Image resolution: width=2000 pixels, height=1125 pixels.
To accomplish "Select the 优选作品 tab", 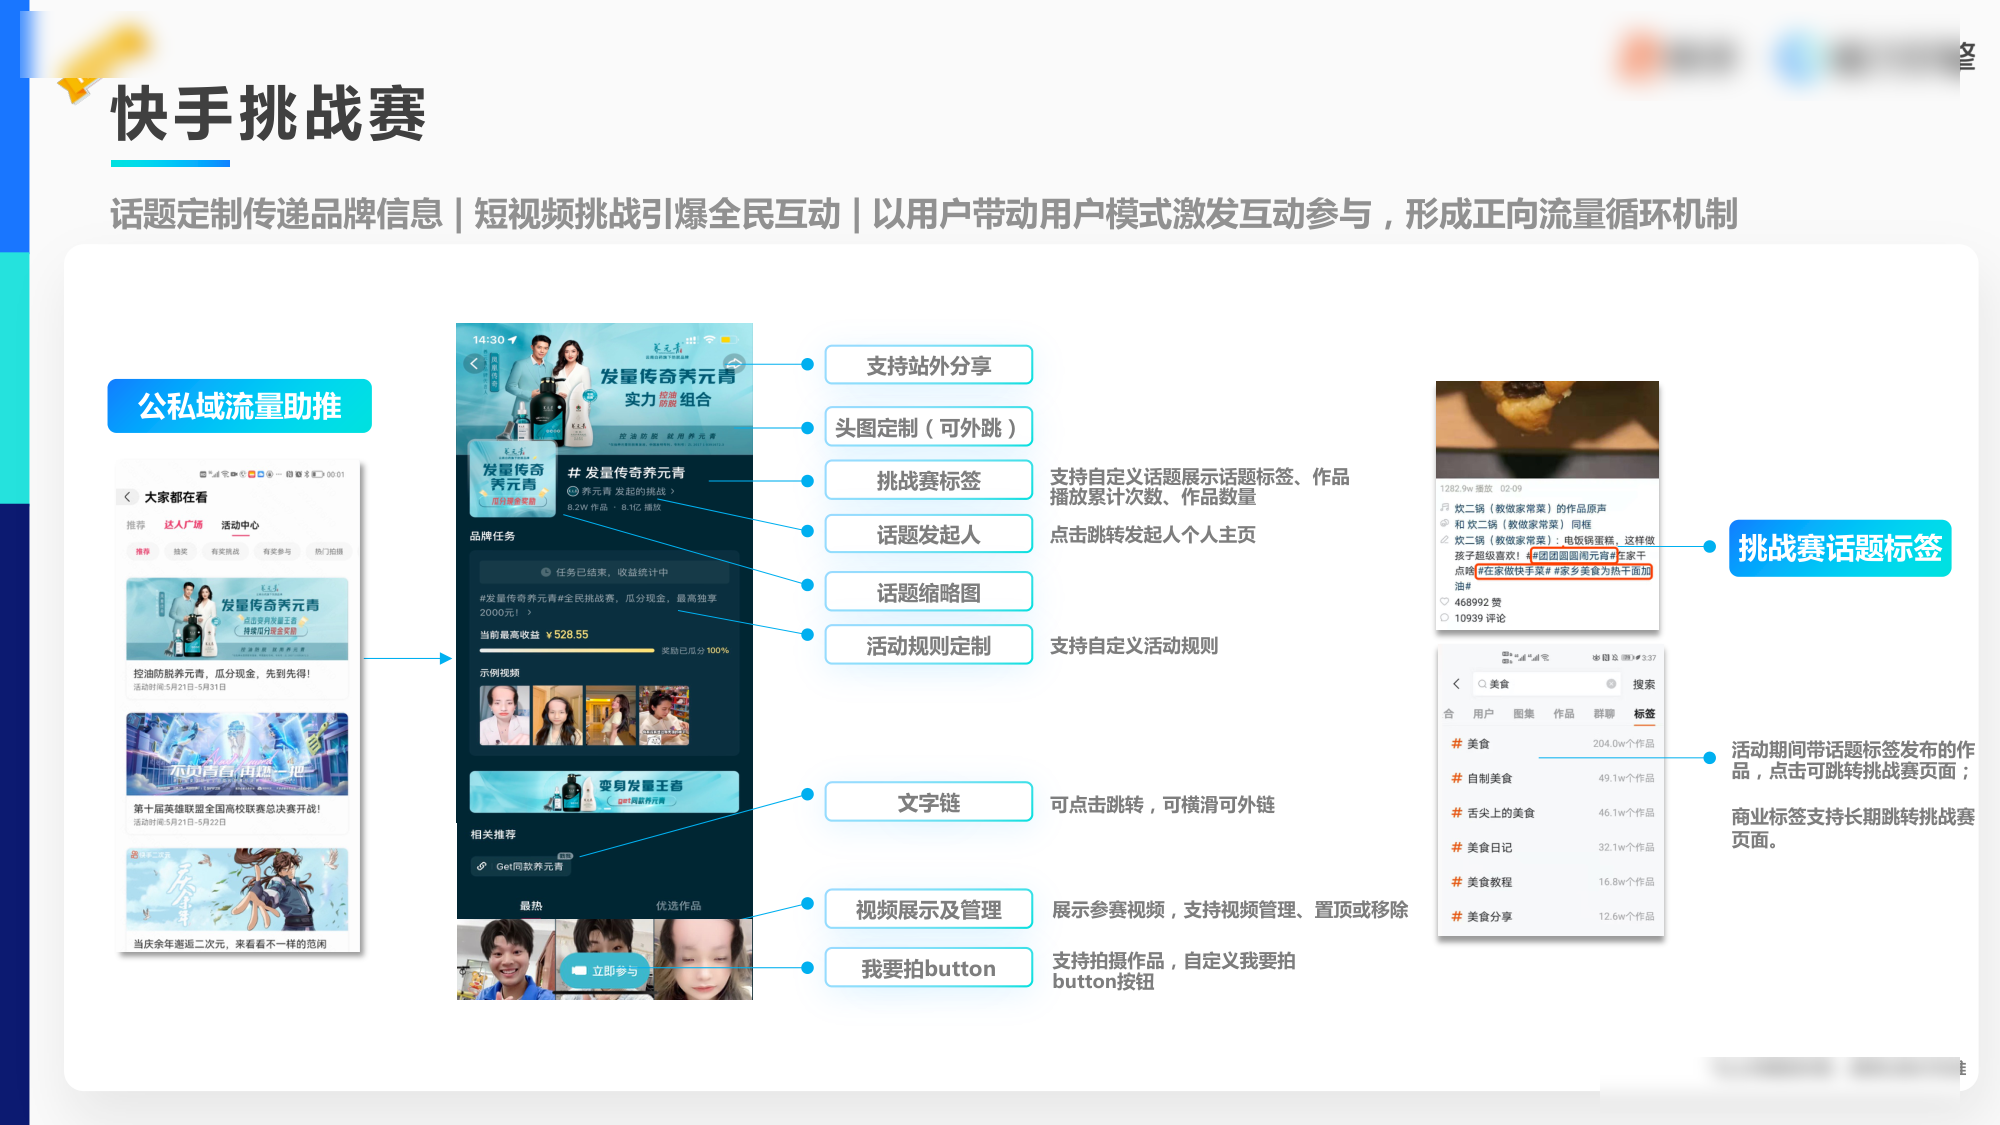I will pyautogui.click(x=678, y=906).
